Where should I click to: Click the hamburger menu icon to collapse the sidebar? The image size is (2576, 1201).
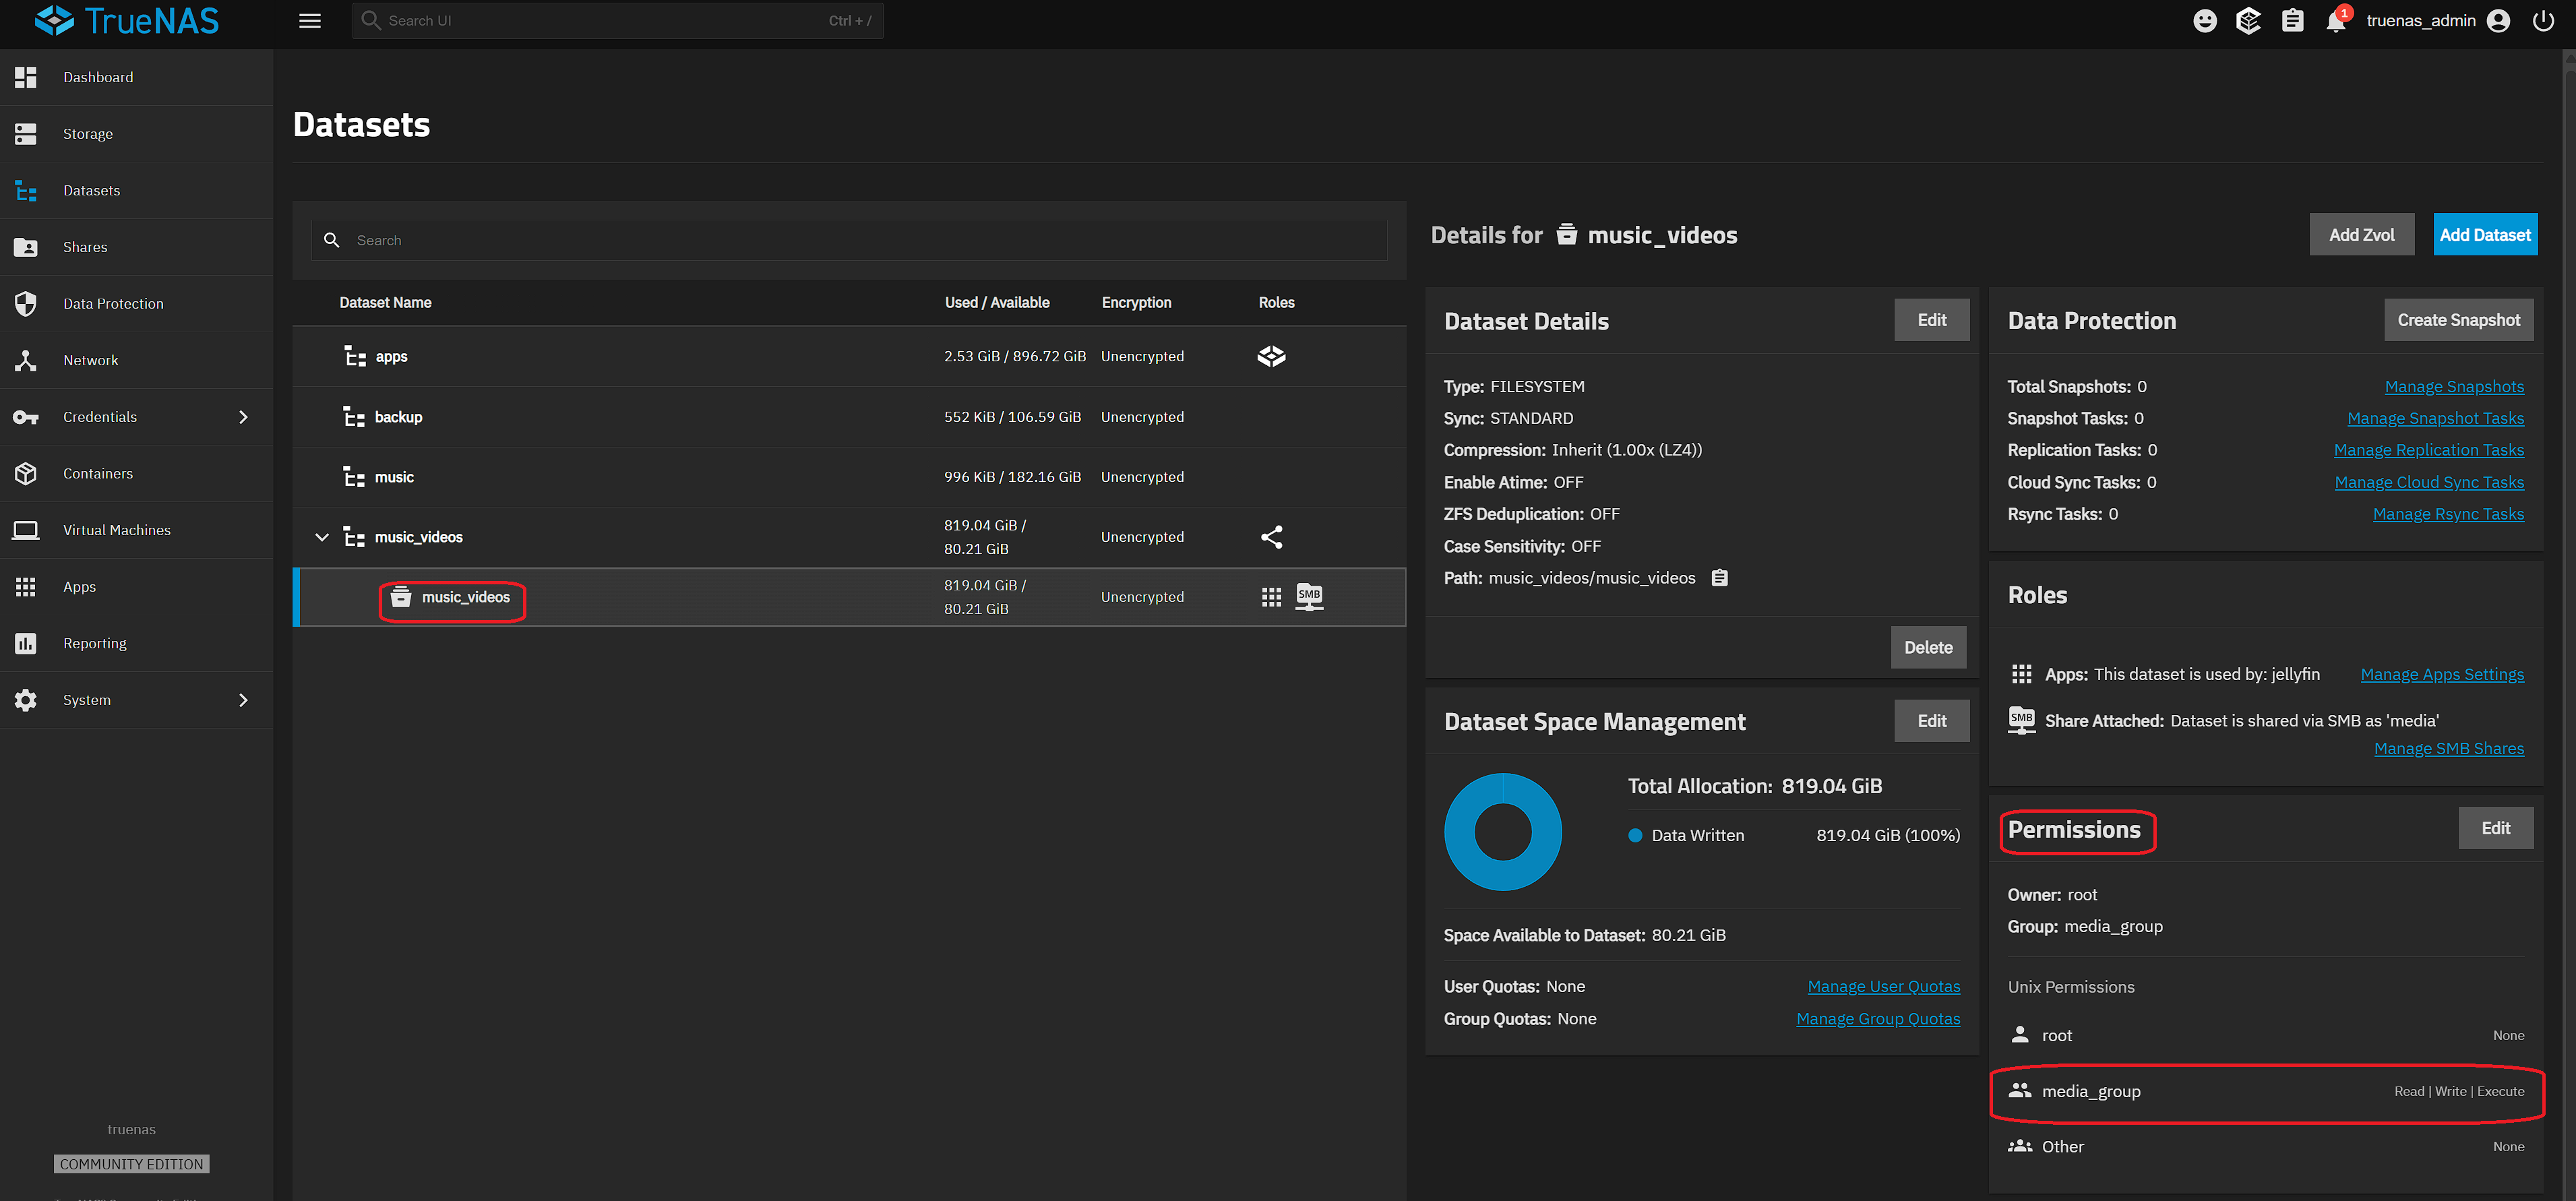310,21
